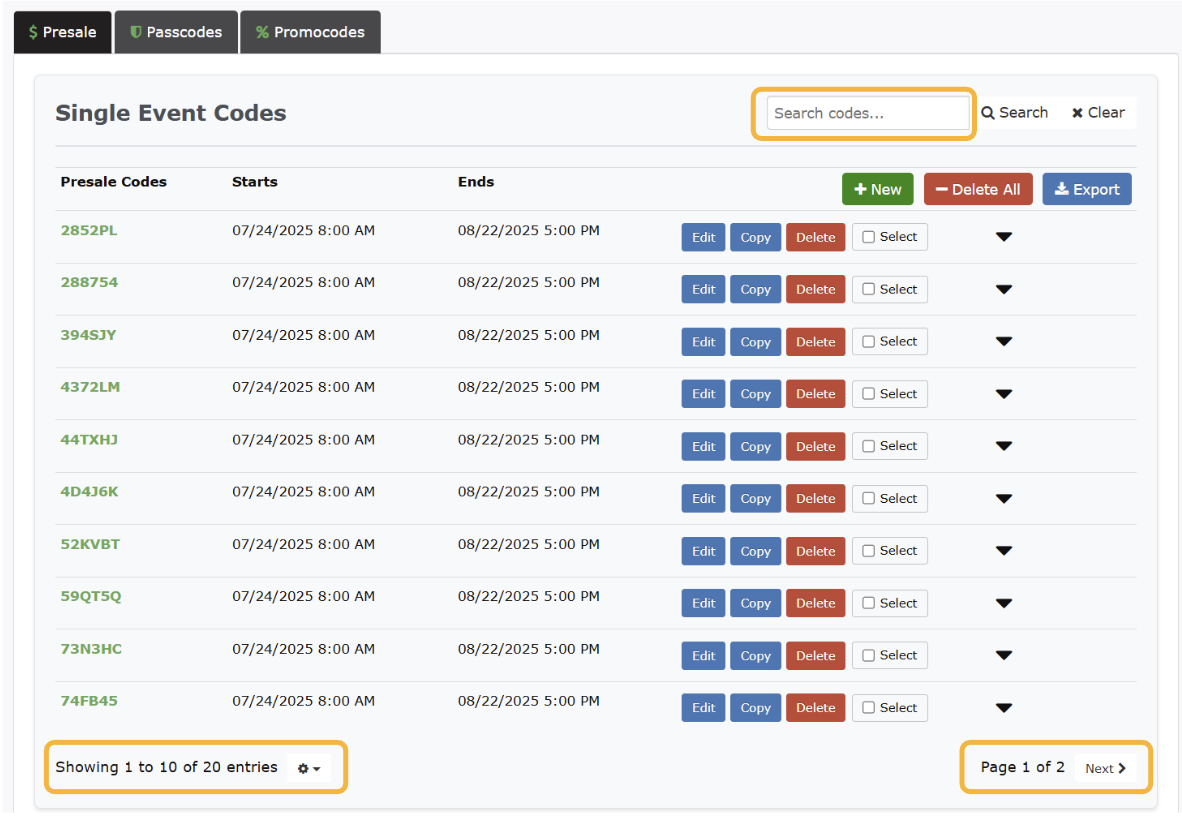The image size is (1182, 817).
Task: Click the Clear X button
Action: coord(1098,113)
